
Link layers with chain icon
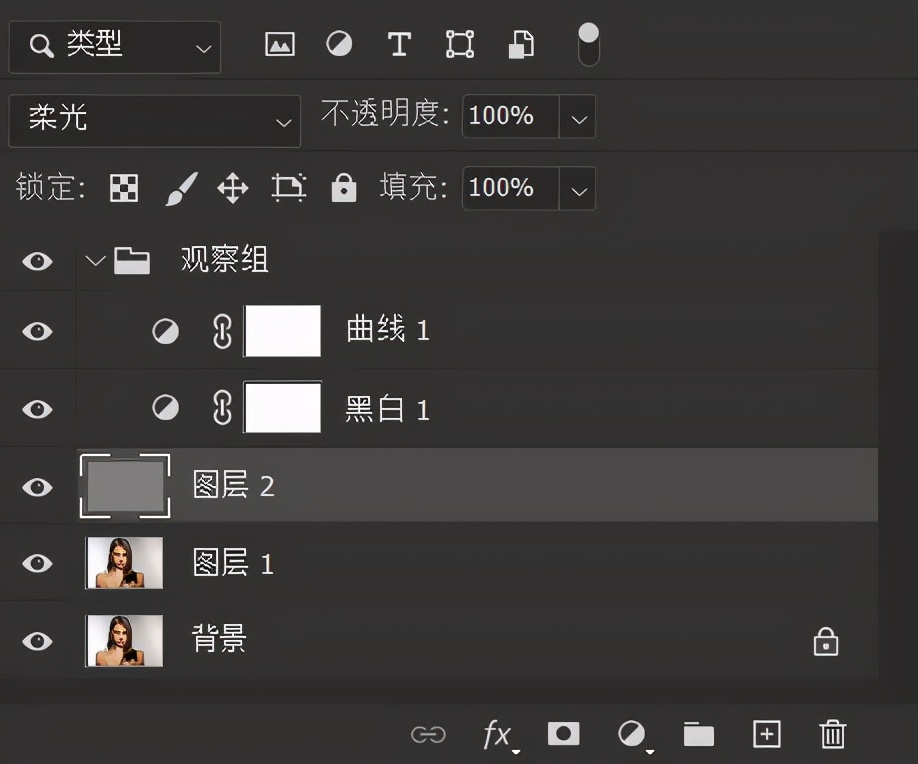[429, 734]
